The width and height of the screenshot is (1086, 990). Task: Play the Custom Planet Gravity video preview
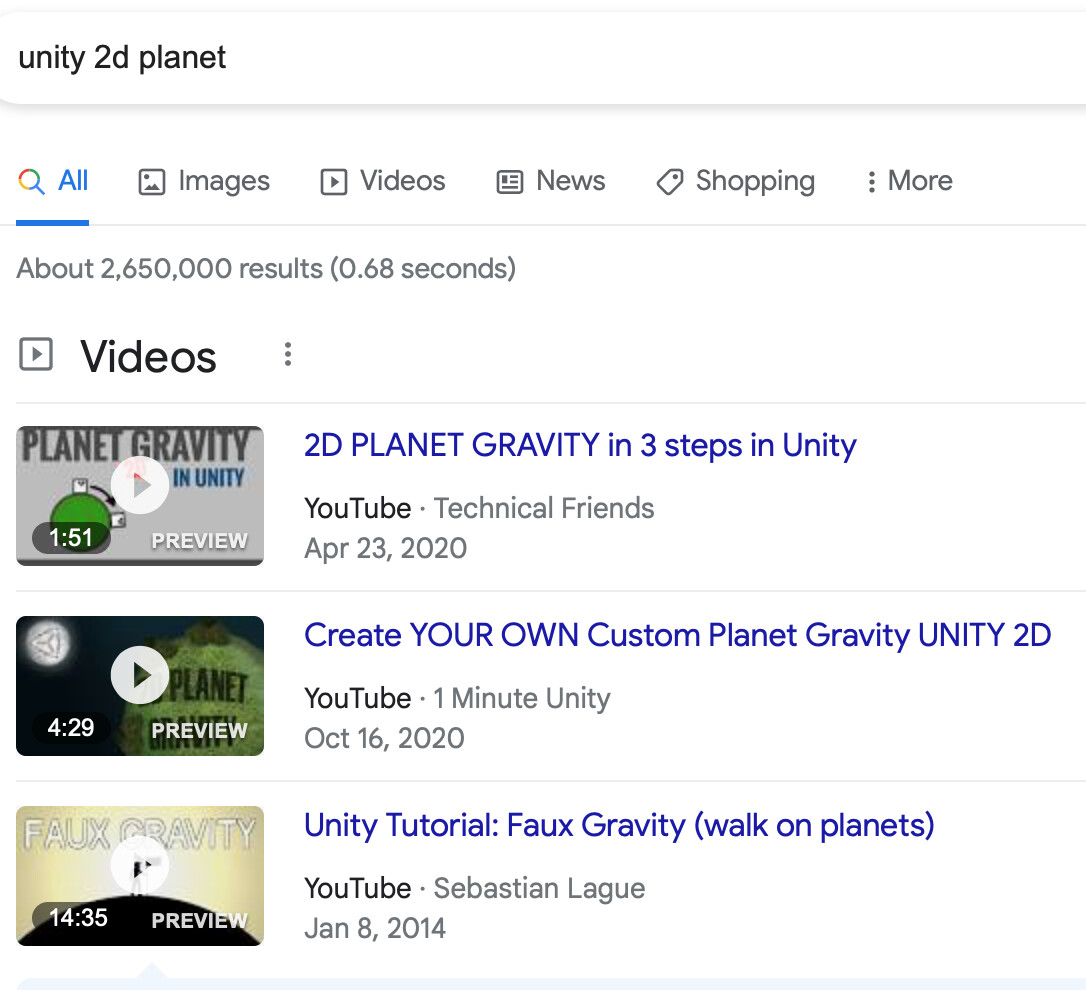coord(140,675)
